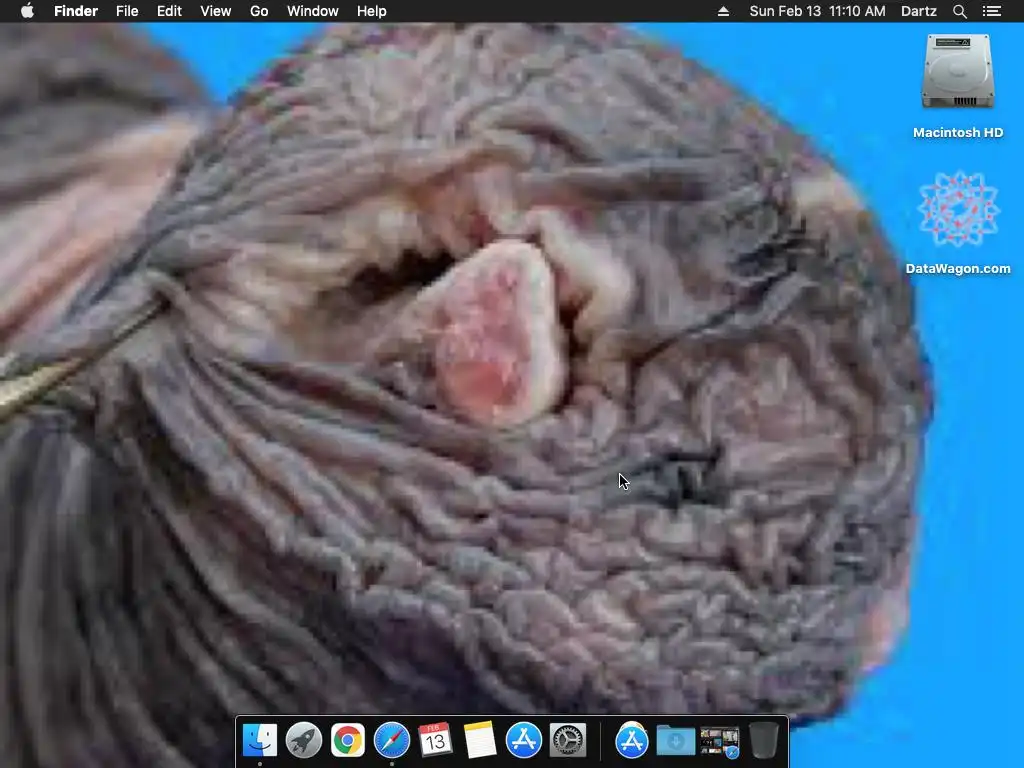
Task: Open Spotlight search magnifier
Action: tap(959, 11)
